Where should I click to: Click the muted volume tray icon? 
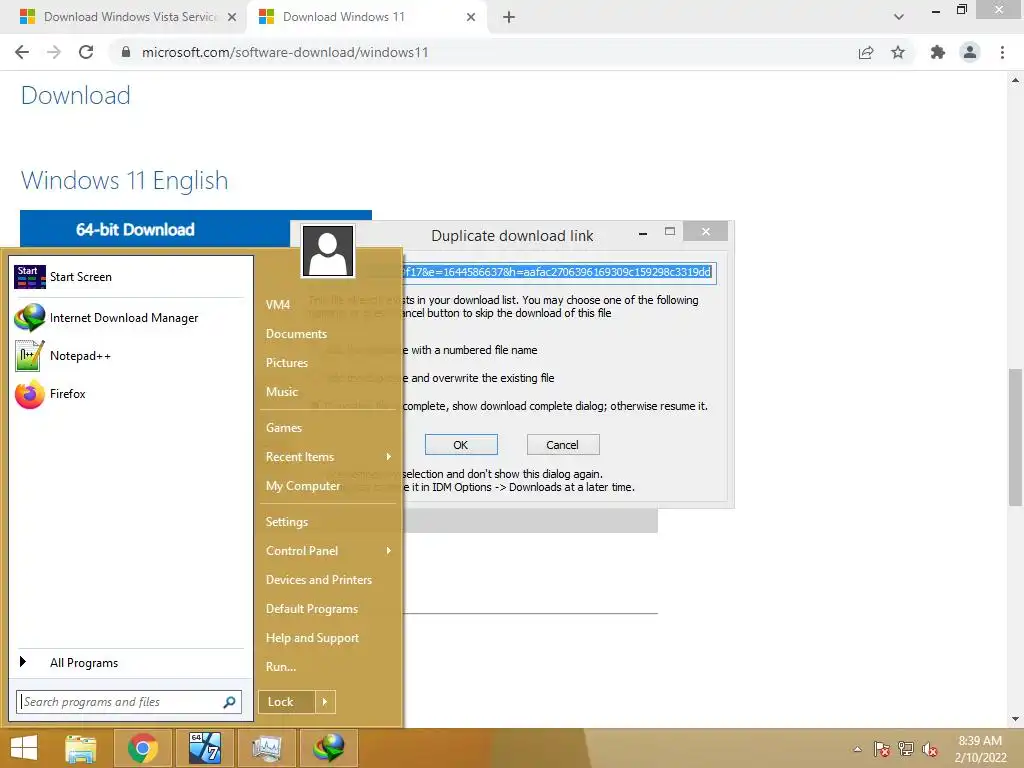pos(930,749)
